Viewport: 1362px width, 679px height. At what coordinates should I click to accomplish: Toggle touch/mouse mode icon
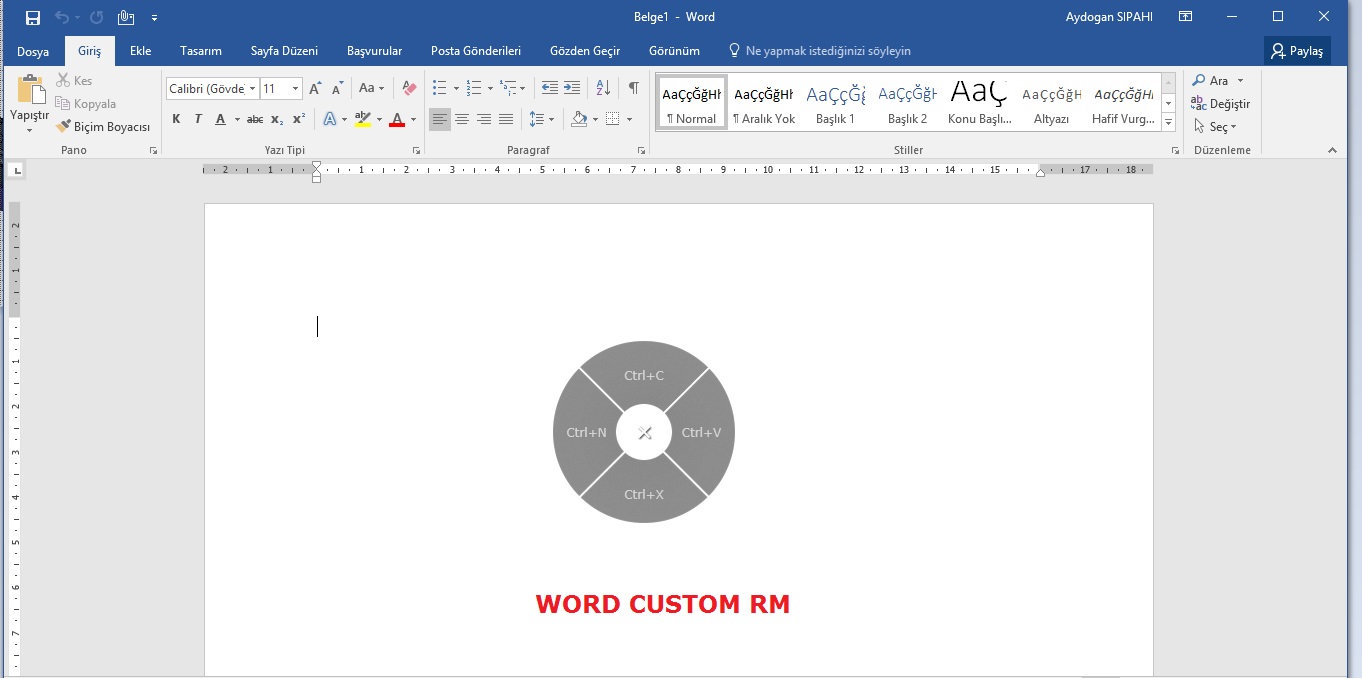126,17
